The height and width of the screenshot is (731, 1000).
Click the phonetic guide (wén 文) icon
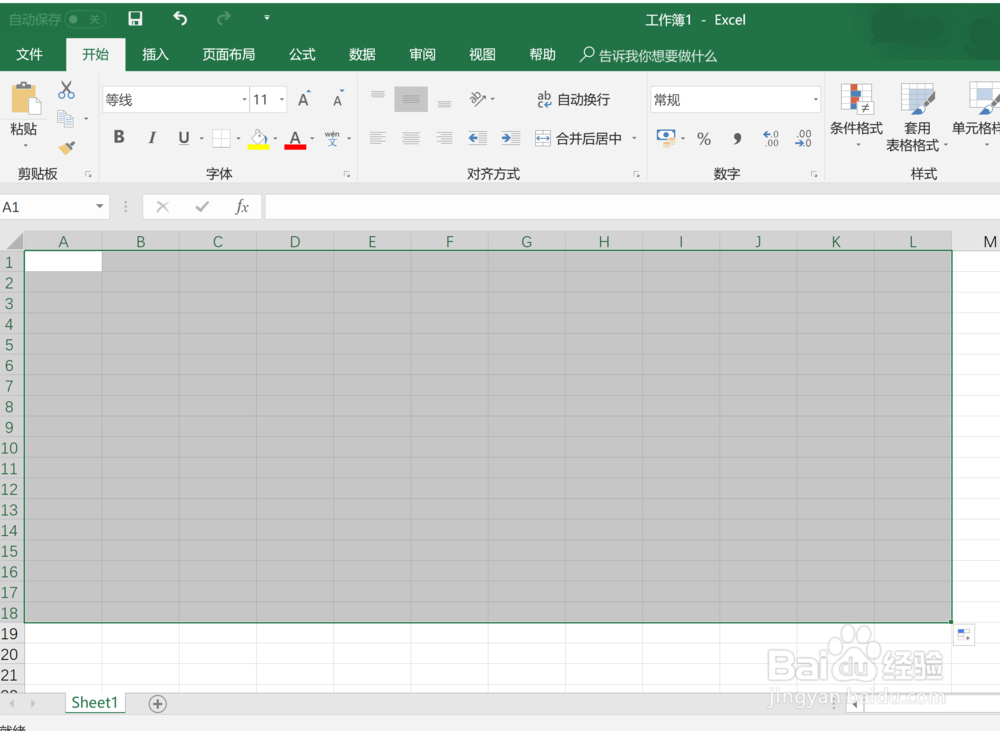332,138
